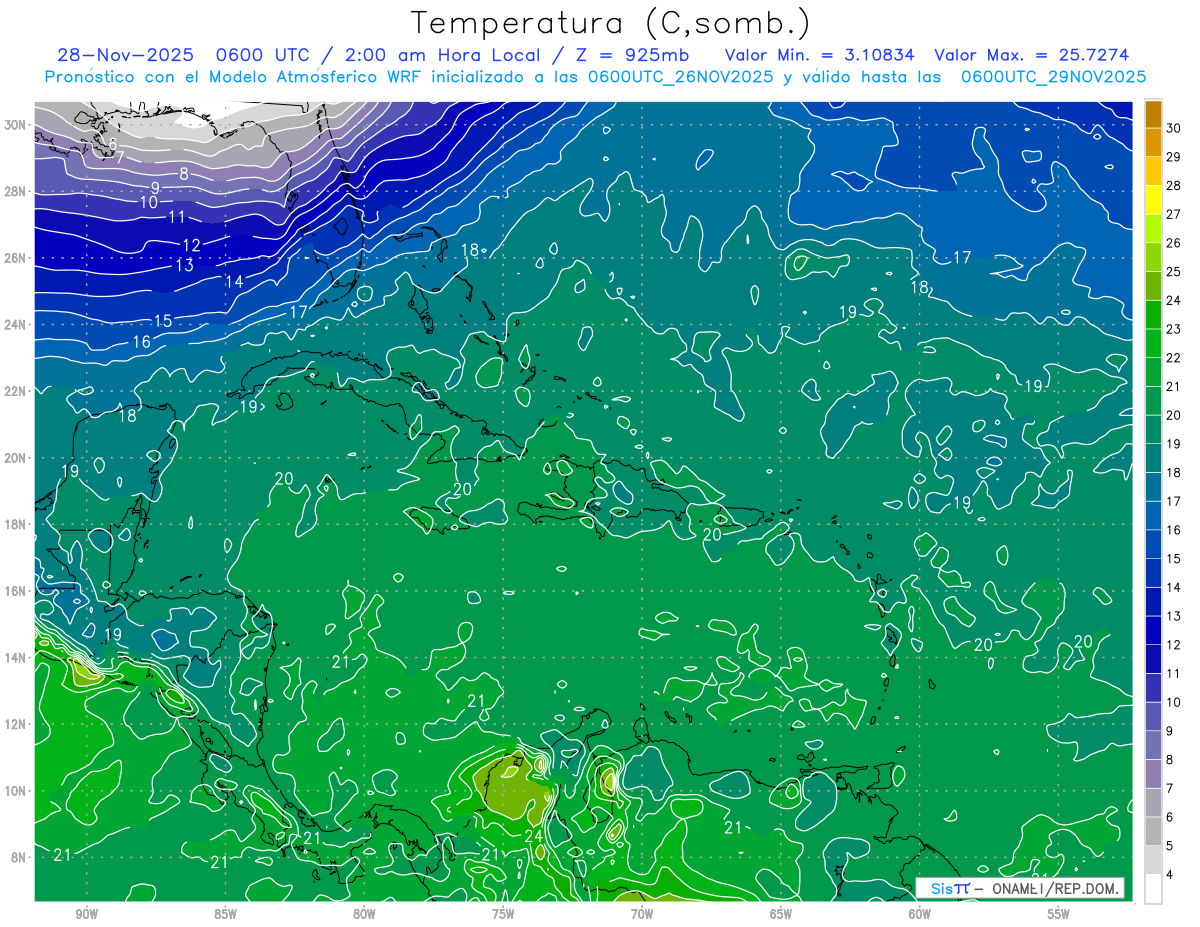Click the 85W longitude axis label
Viewport: 1200px width, 927px height.
[225, 914]
